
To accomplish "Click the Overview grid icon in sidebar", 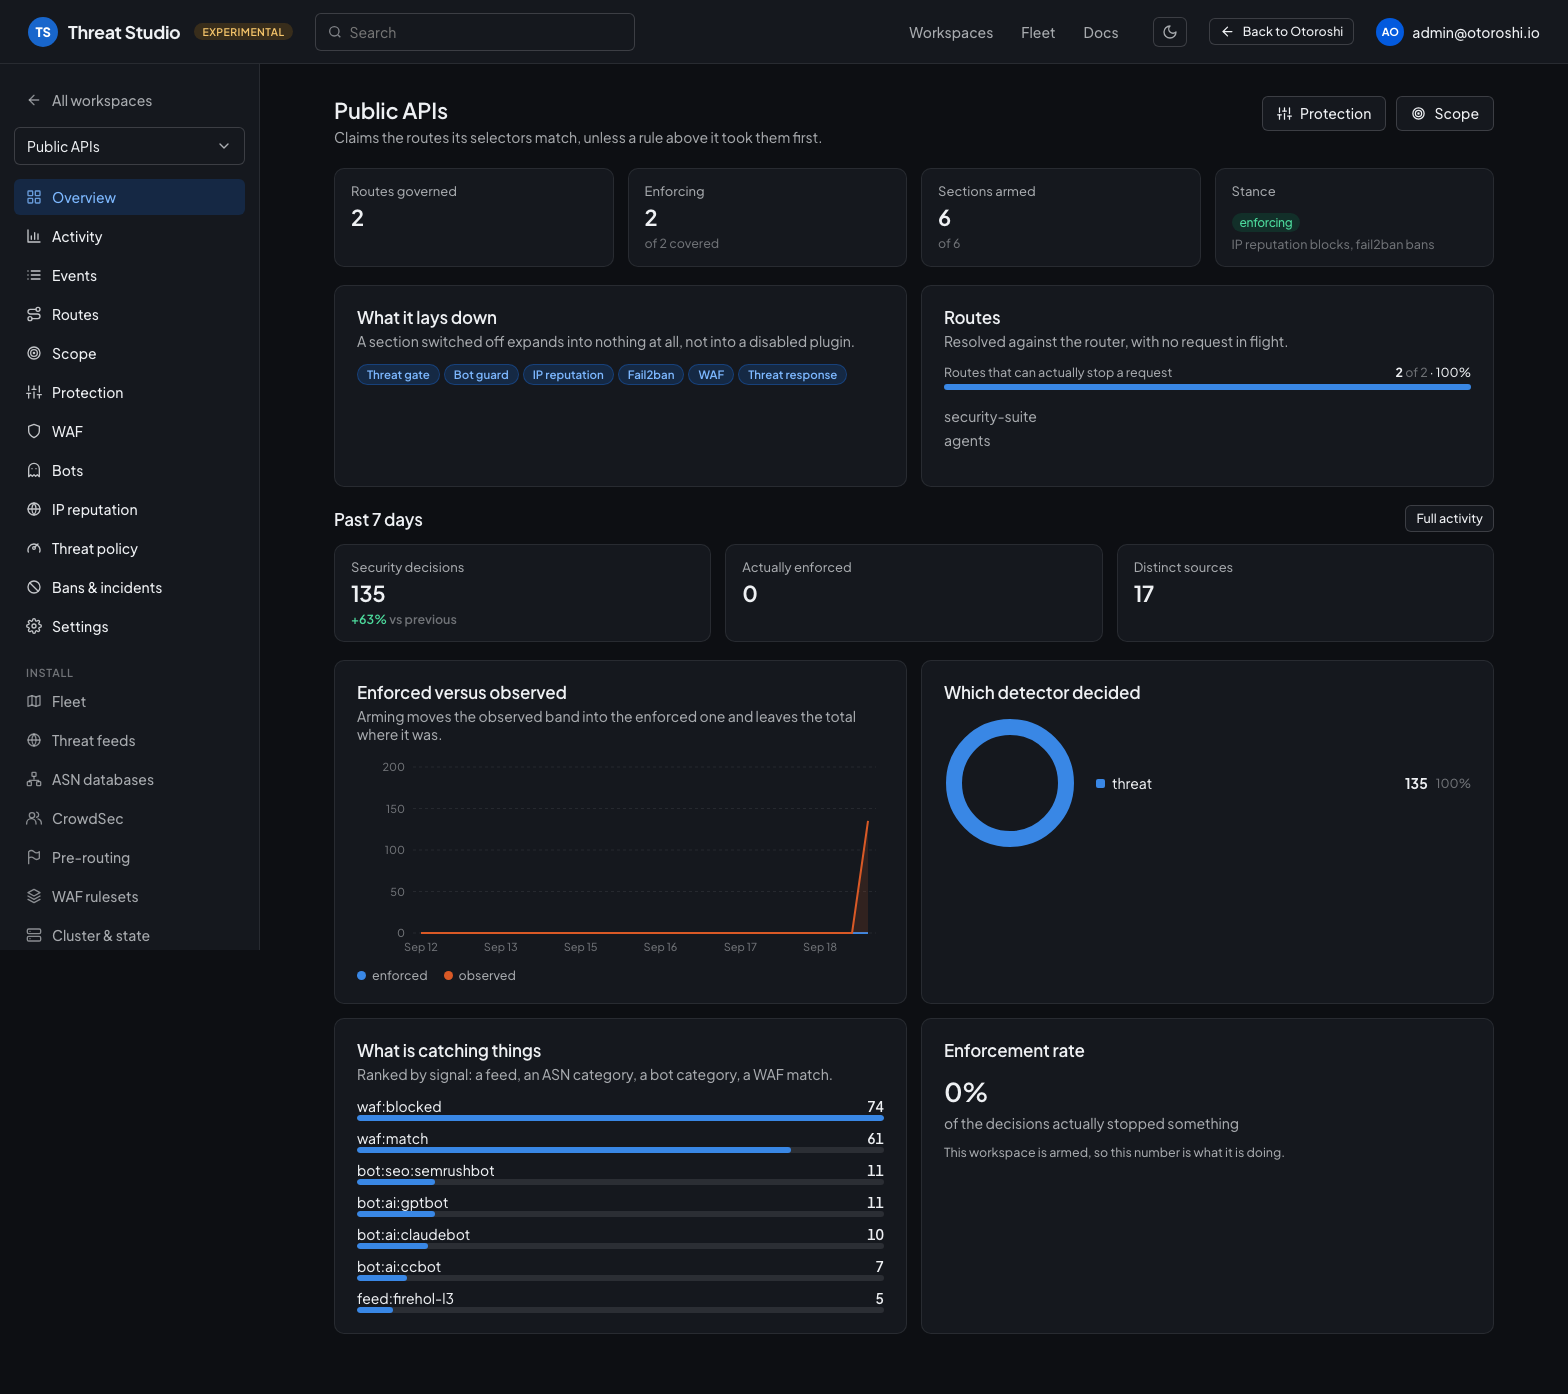I will (34, 197).
